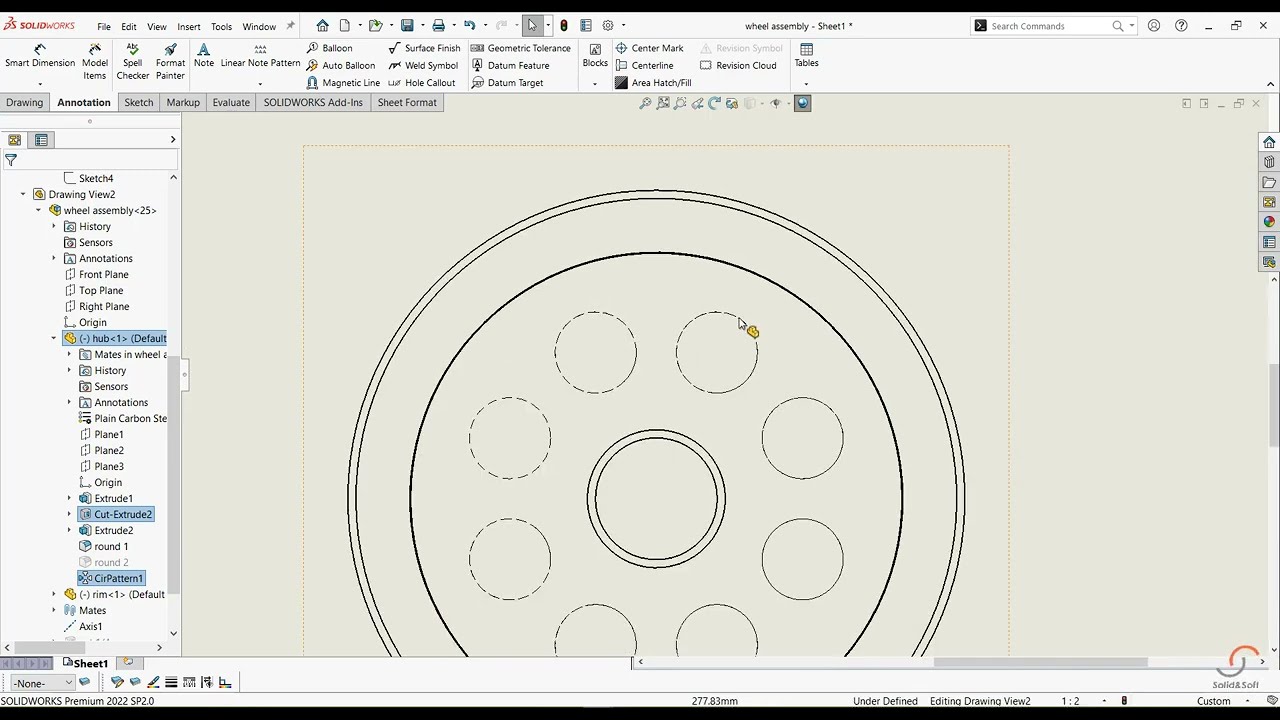Open the Blocks tool
This screenshot has width=1280, height=720.
[595, 56]
